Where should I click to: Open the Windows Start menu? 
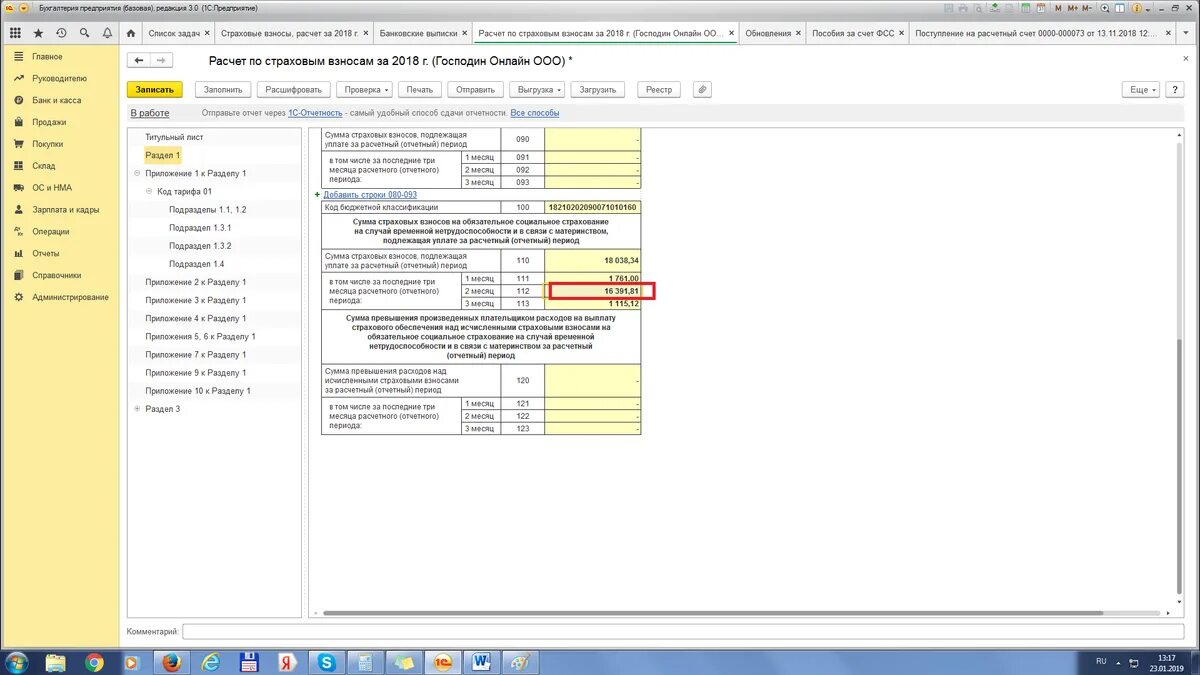point(17,662)
